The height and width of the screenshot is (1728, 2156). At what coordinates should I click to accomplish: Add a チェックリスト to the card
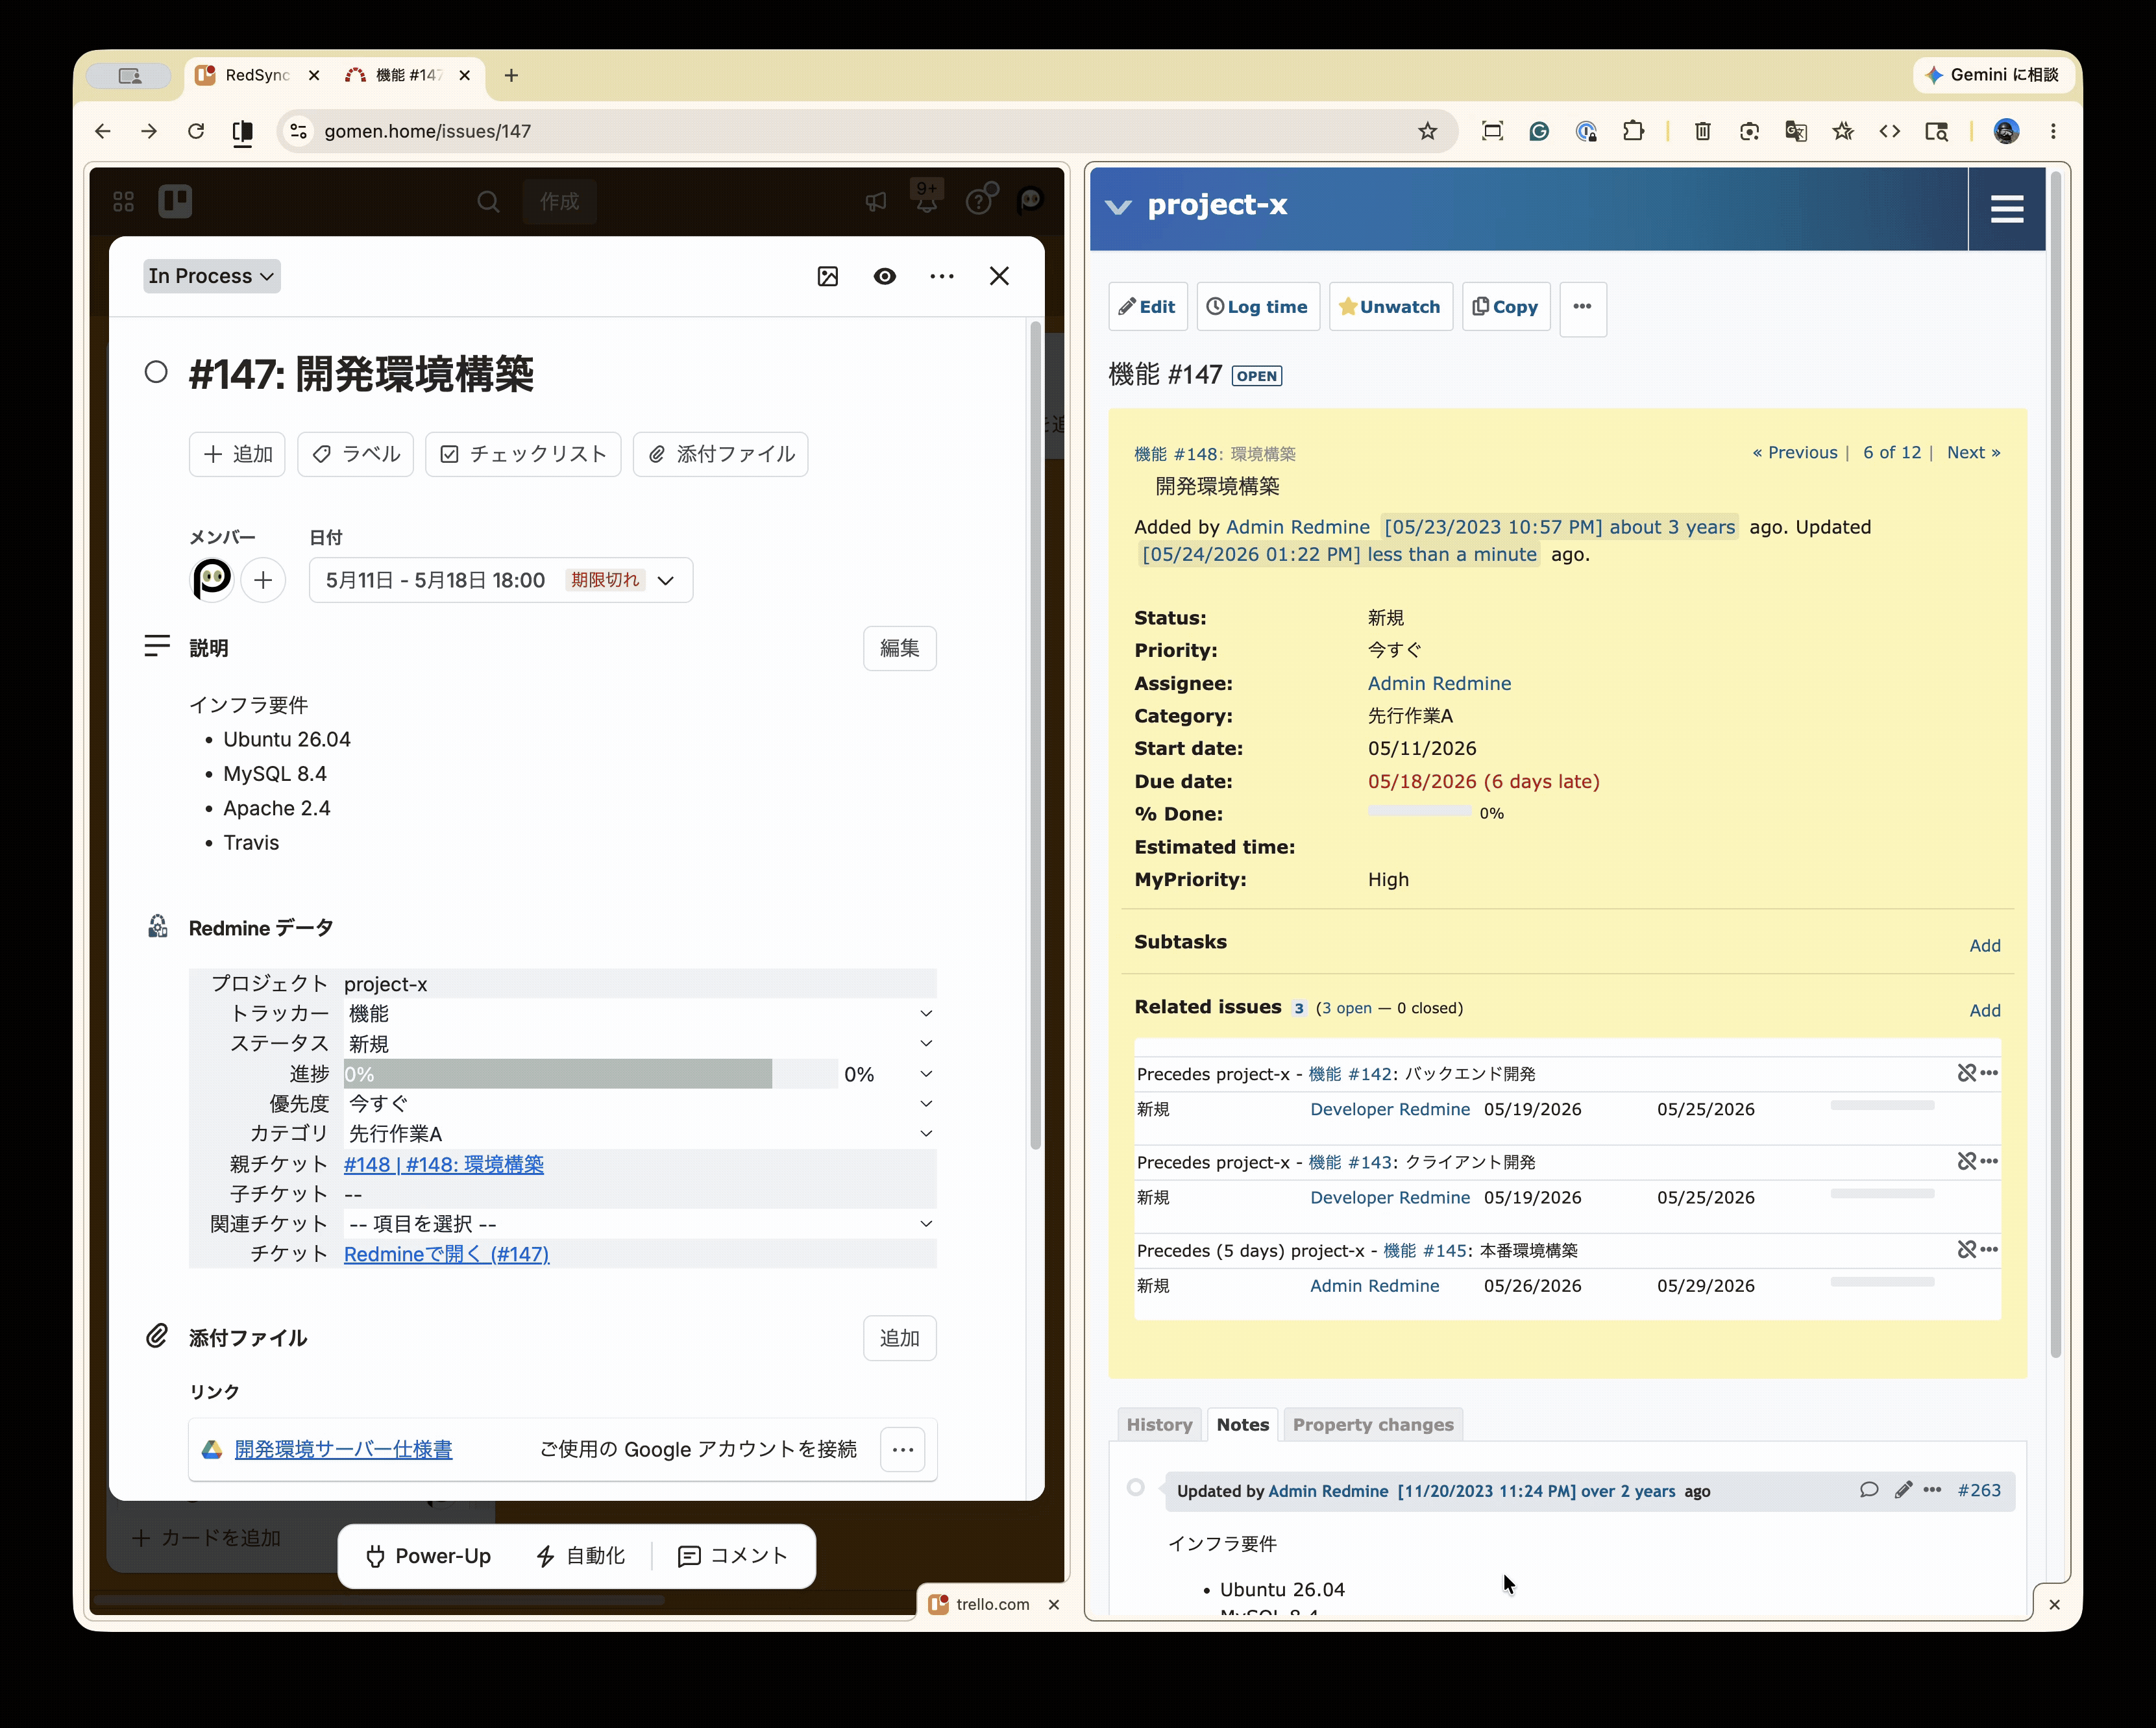click(x=523, y=454)
